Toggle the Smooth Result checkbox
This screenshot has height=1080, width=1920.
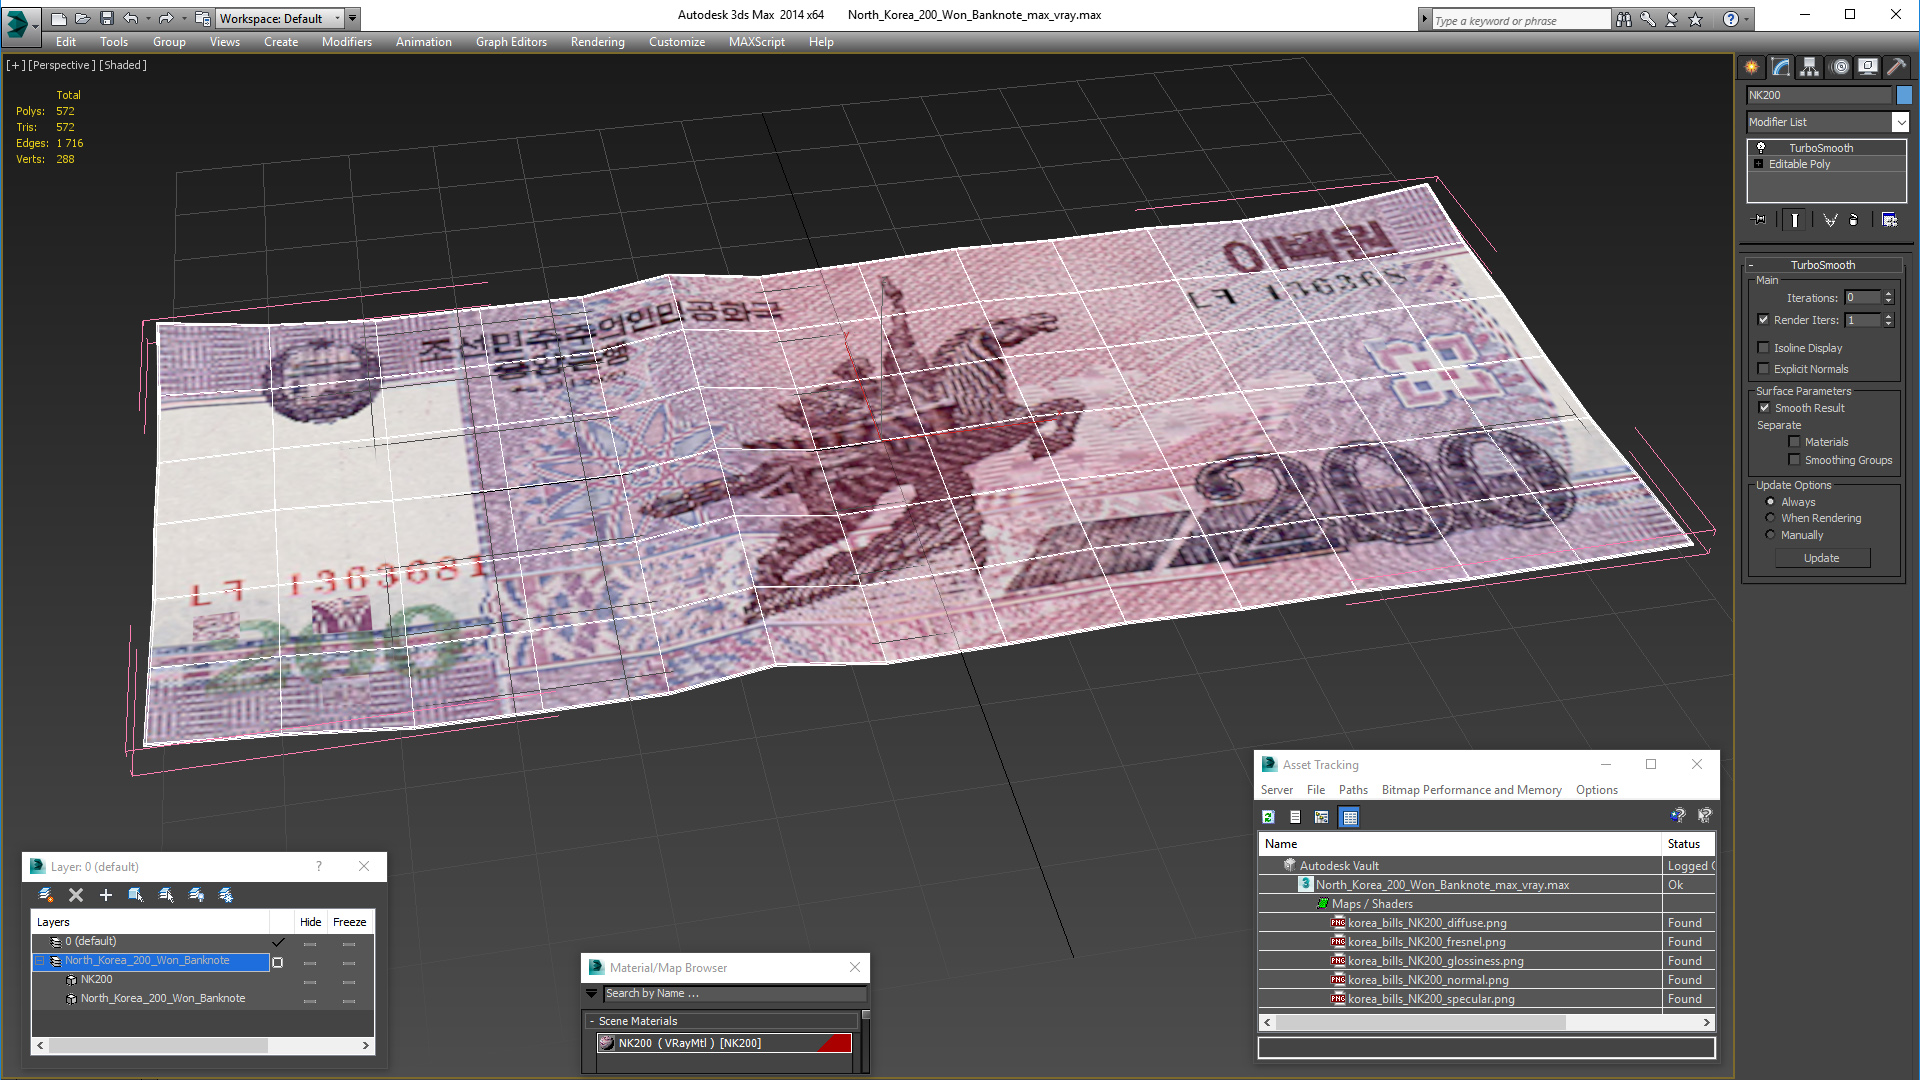pos(1764,408)
